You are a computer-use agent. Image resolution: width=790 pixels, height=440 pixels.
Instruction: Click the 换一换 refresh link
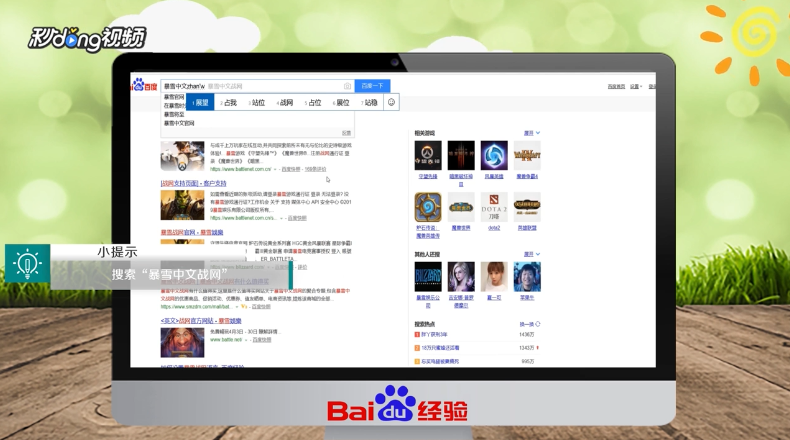(526, 324)
